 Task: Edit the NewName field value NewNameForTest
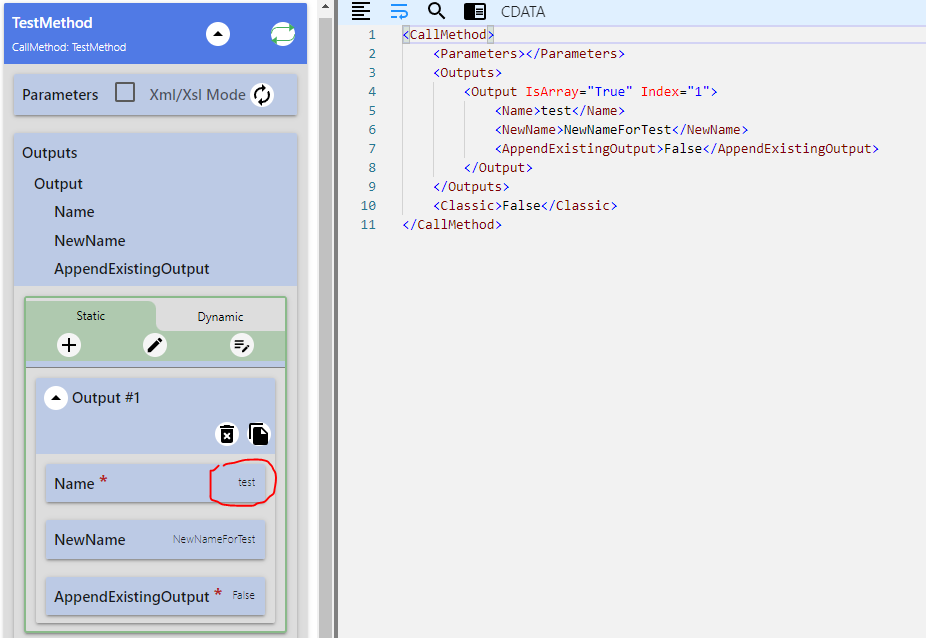click(x=214, y=539)
